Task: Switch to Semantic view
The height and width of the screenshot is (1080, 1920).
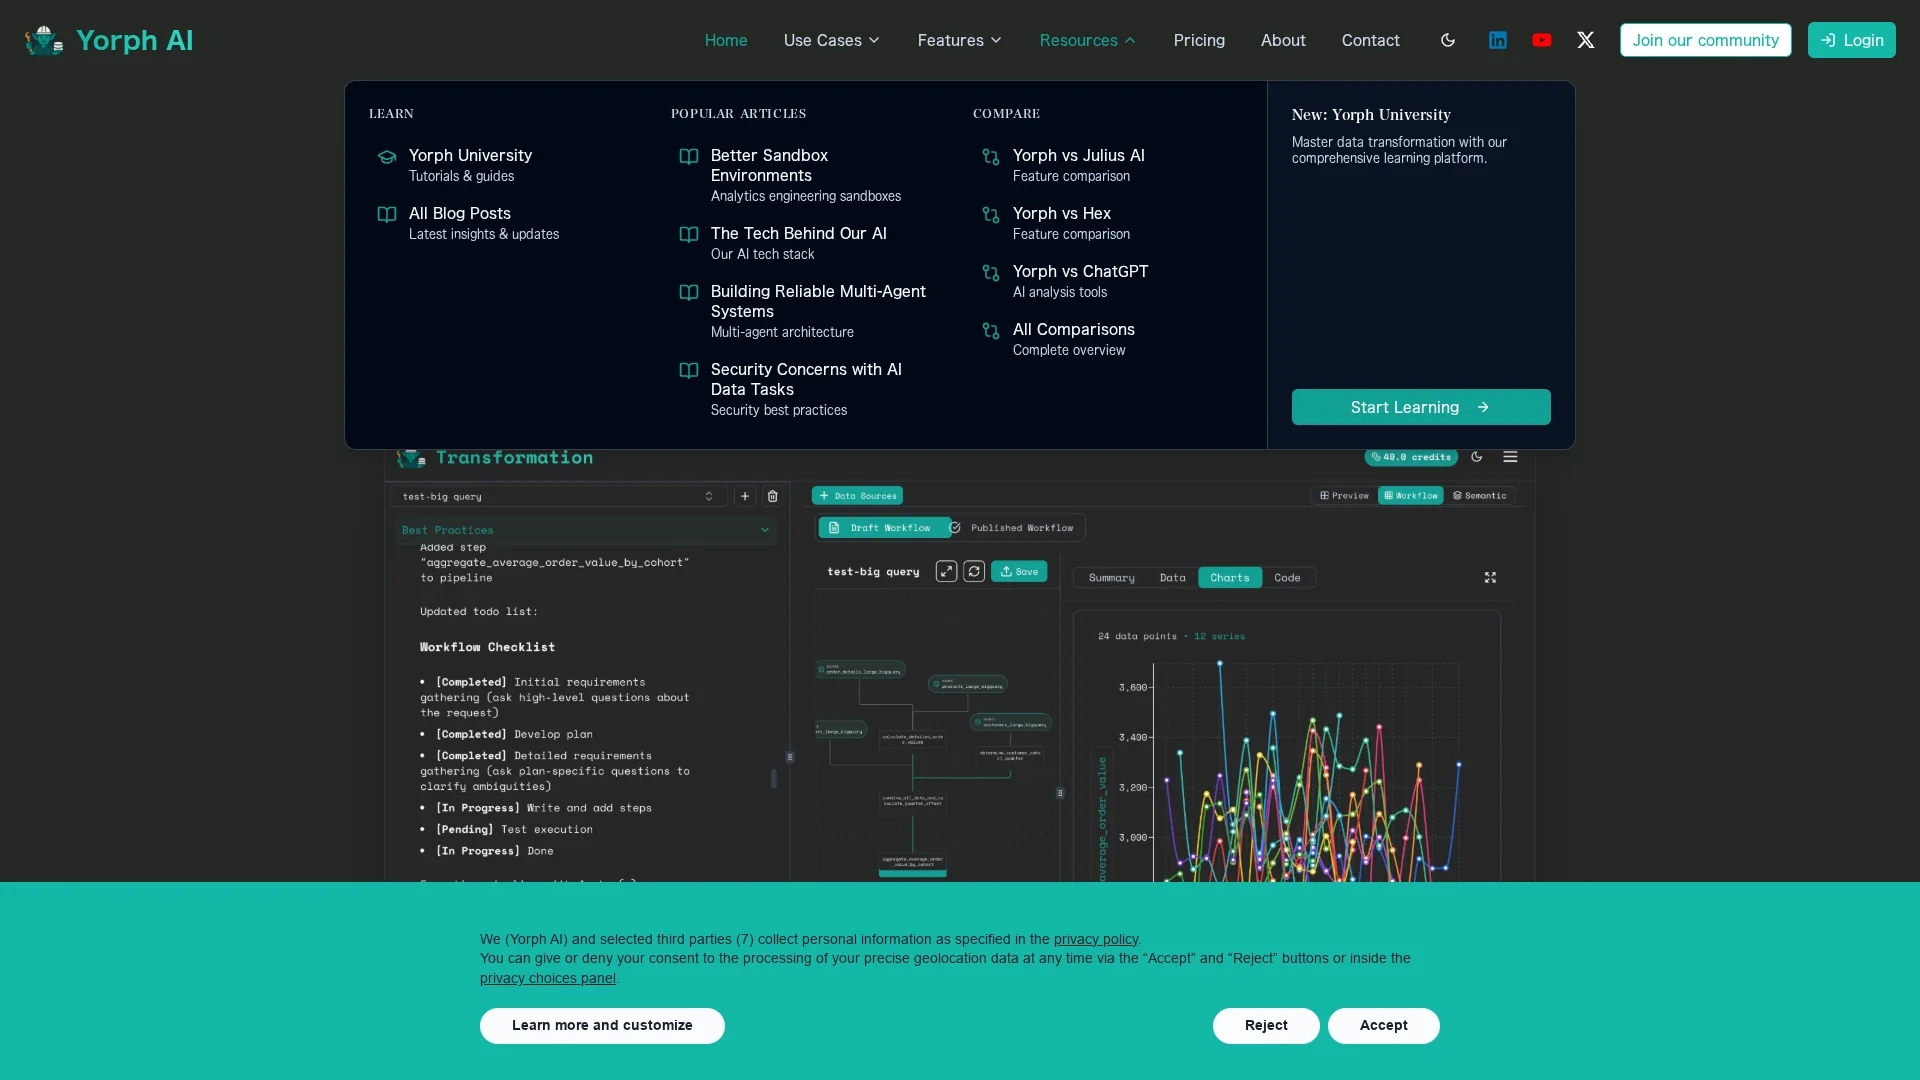Action: click(x=1479, y=496)
